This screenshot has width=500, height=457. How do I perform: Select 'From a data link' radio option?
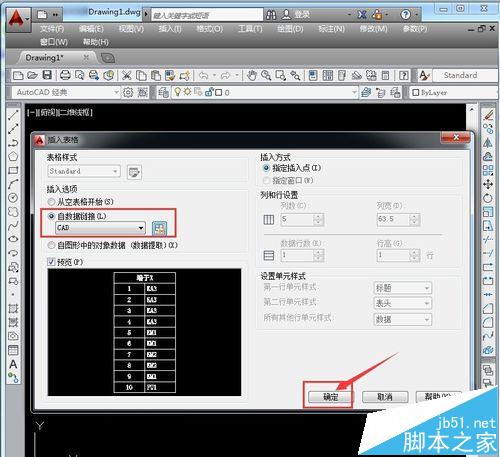51,216
